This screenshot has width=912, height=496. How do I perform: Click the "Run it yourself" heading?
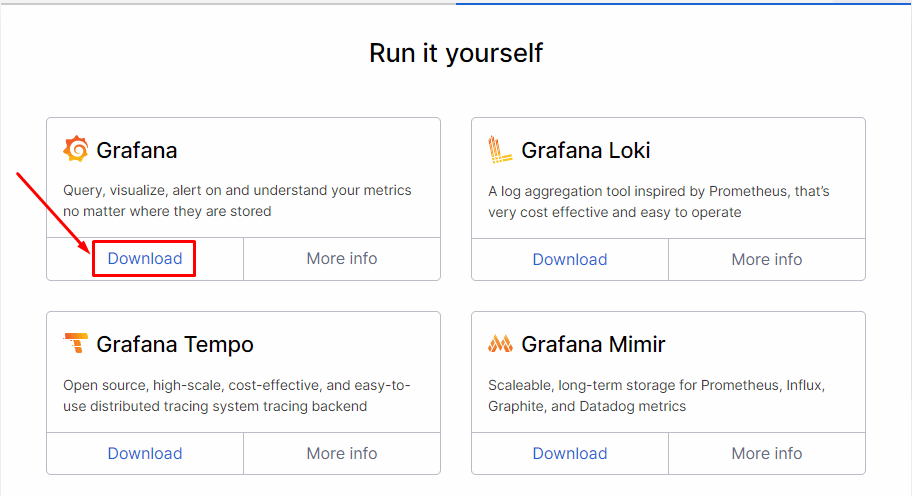coord(456,53)
